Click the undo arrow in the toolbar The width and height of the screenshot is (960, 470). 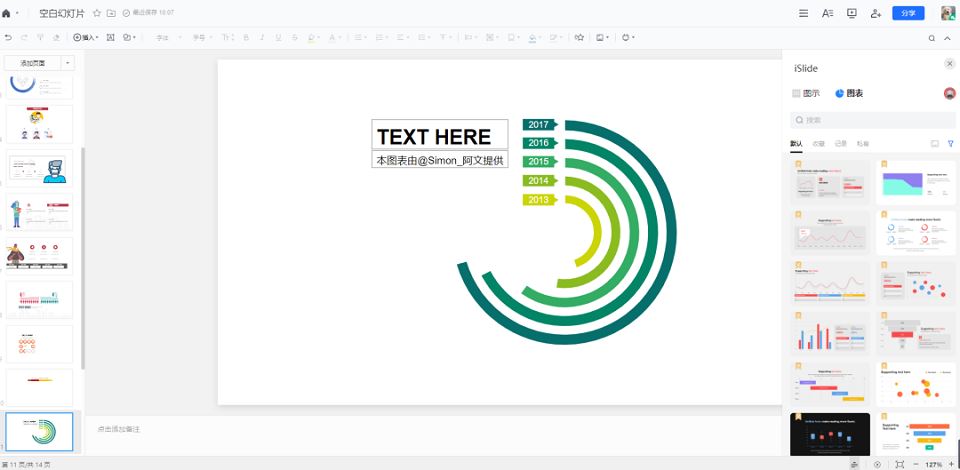[8, 37]
